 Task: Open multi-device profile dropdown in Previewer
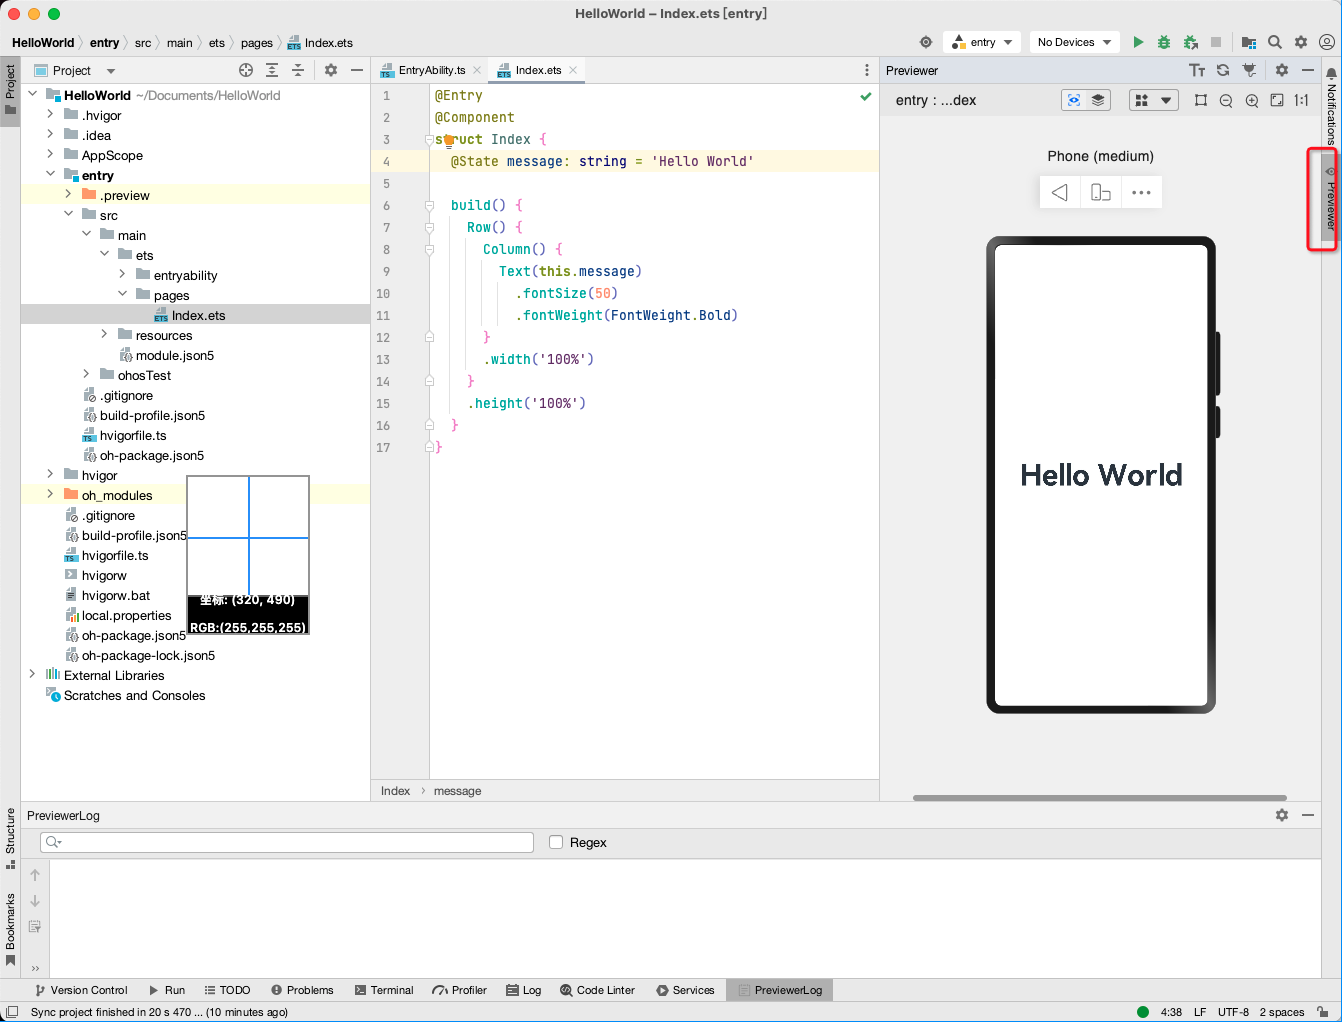pyautogui.click(x=1154, y=100)
